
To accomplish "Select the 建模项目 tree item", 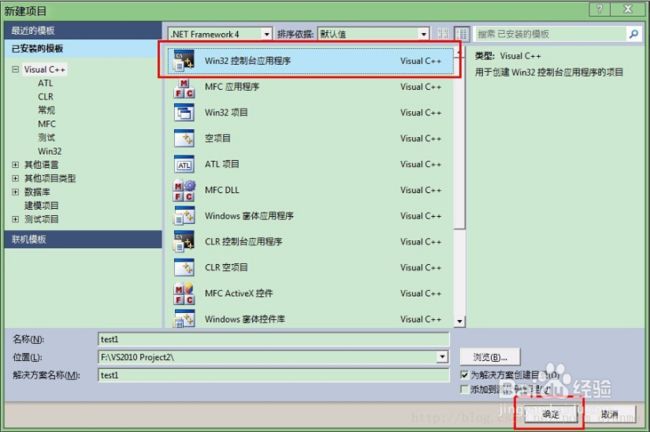I will [41, 206].
